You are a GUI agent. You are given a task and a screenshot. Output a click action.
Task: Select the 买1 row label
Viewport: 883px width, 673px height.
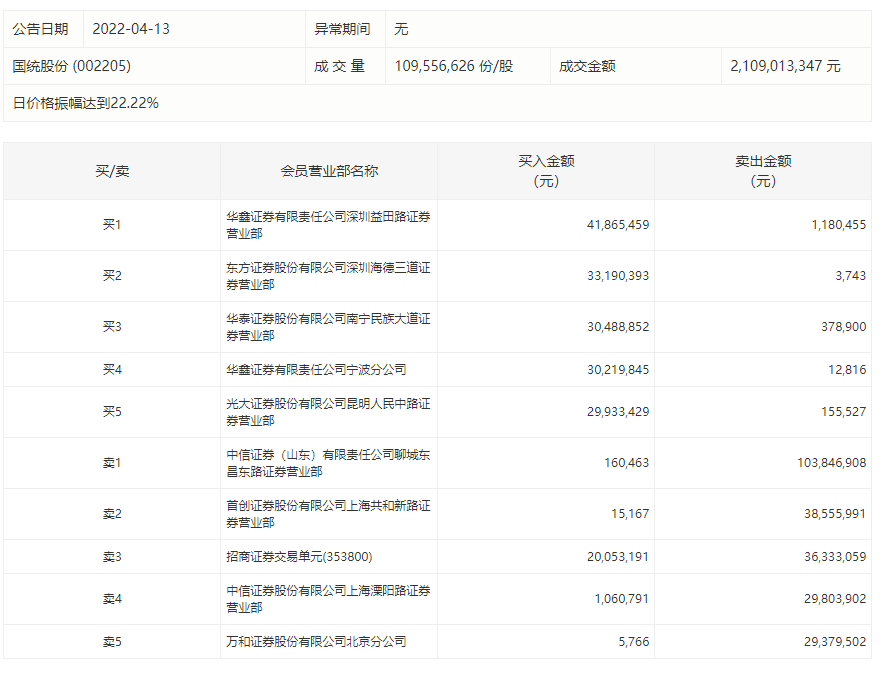pyautogui.click(x=111, y=224)
